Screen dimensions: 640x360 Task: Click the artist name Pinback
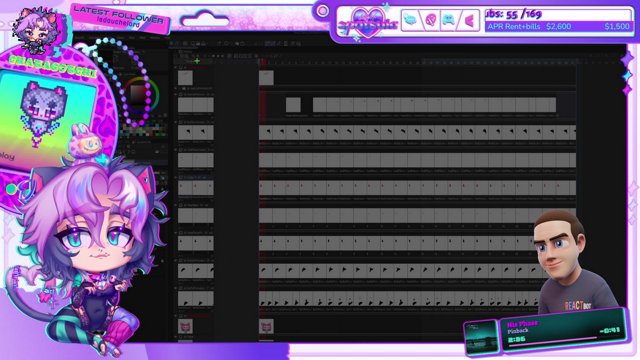click(x=518, y=331)
